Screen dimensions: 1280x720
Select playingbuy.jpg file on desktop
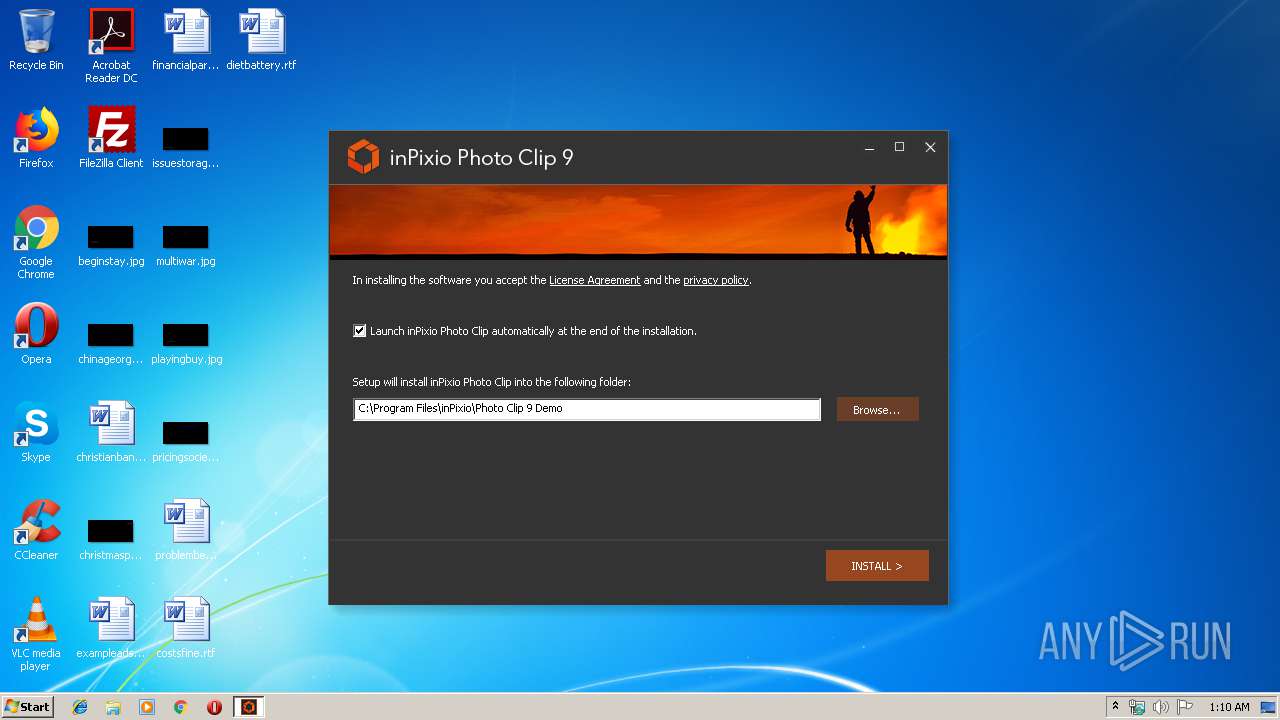coord(186,343)
